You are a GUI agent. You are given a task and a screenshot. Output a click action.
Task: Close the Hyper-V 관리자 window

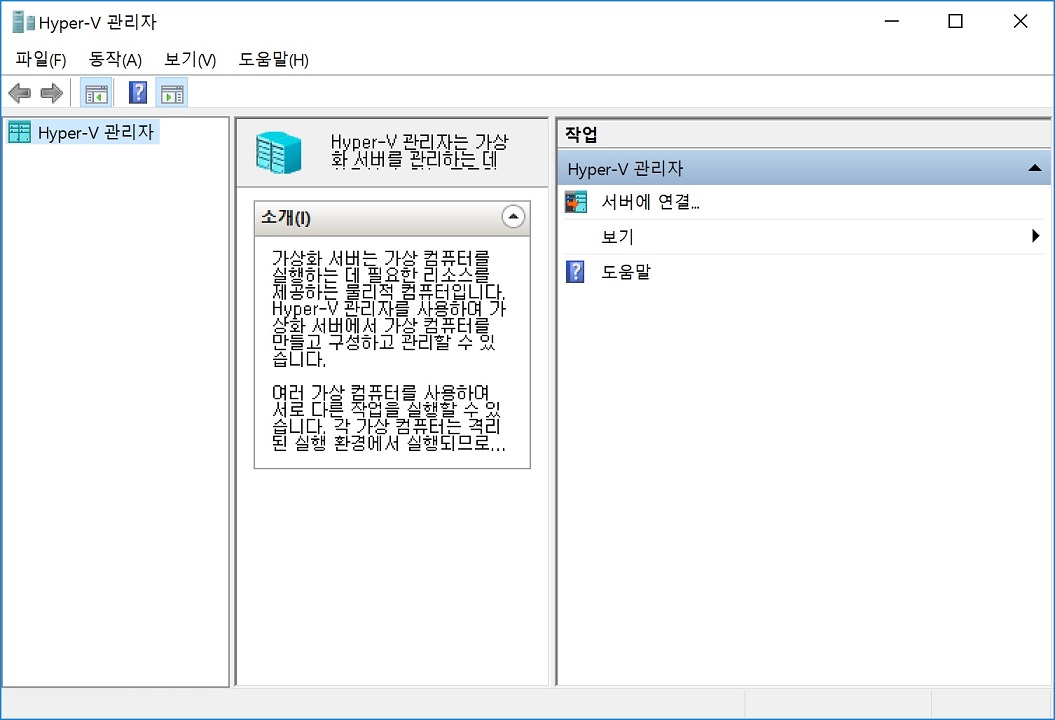point(1020,22)
